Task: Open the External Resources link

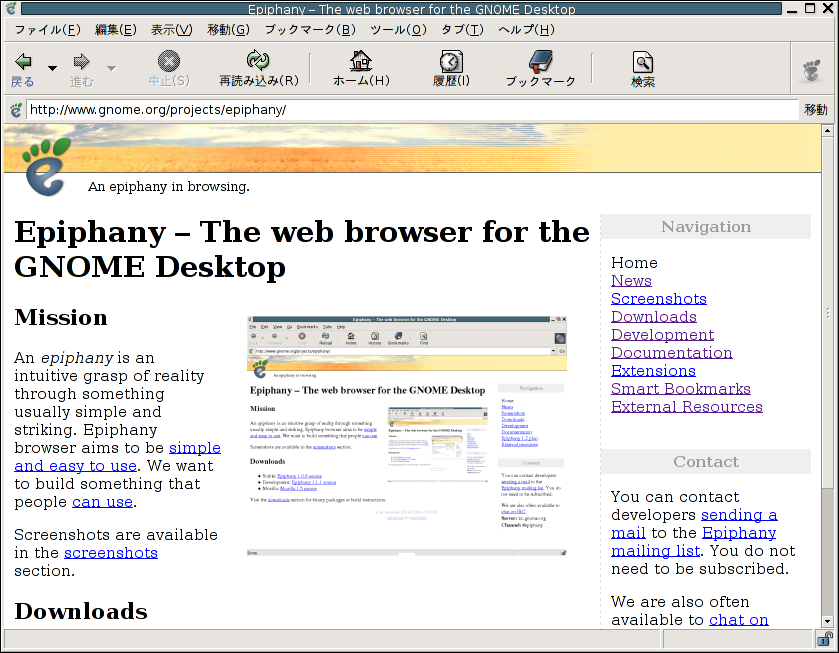Action: pos(687,407)
